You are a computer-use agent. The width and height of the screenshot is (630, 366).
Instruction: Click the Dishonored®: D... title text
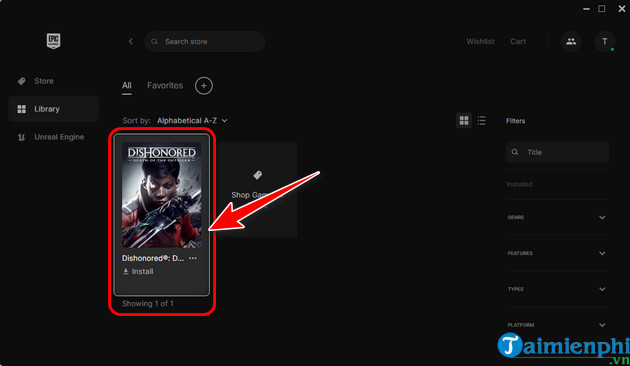coord(153,258)
